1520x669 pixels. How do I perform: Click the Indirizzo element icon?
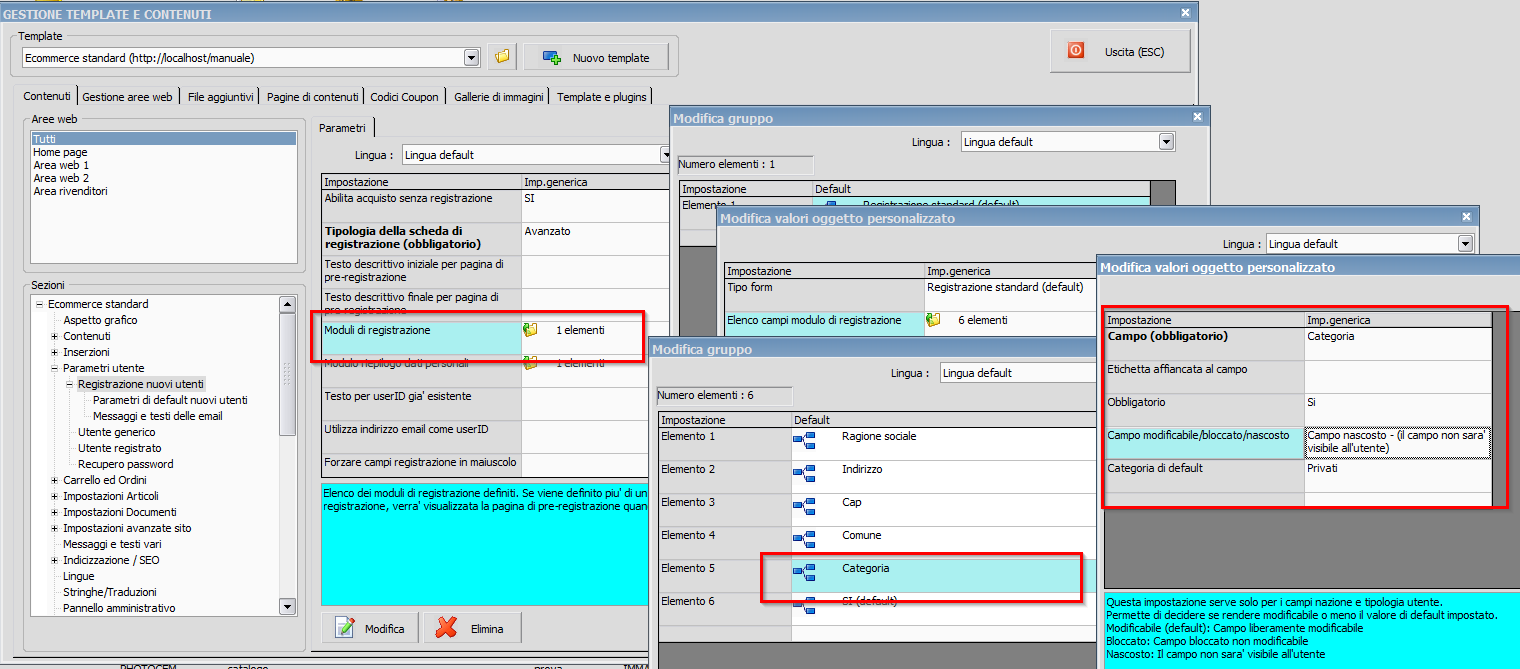pos(805,472)
